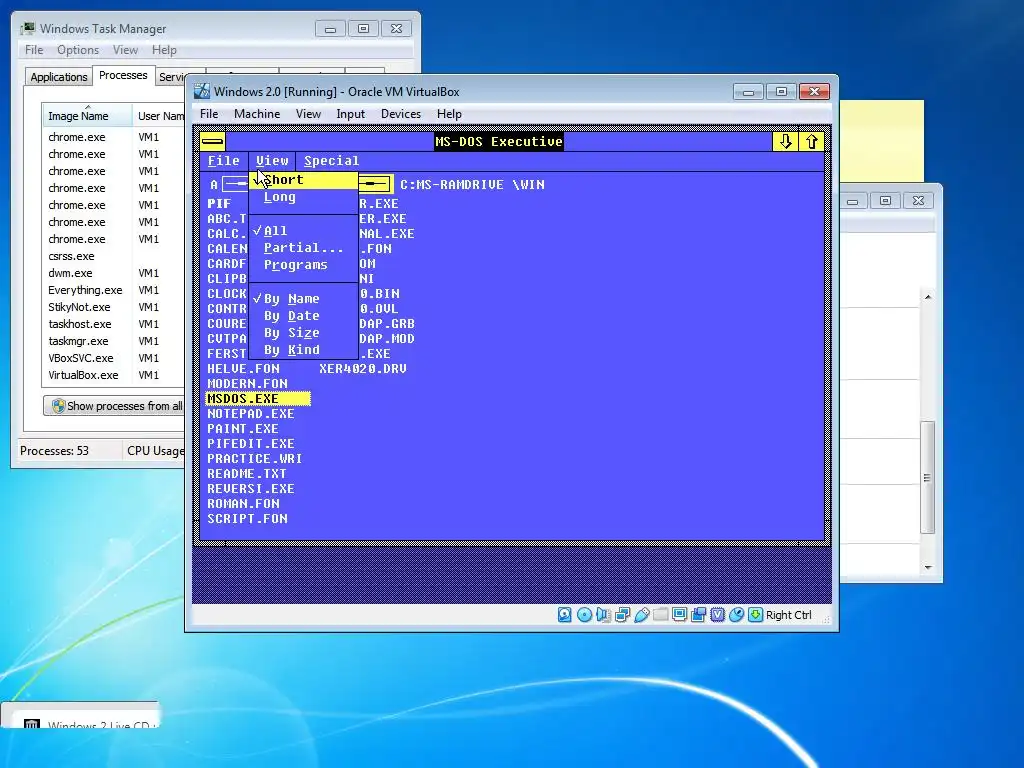The width and height of the screenshot is (1024, 768).
Task: Select PRACTICE.WRI file entry
Action: (x=255, y=458)
